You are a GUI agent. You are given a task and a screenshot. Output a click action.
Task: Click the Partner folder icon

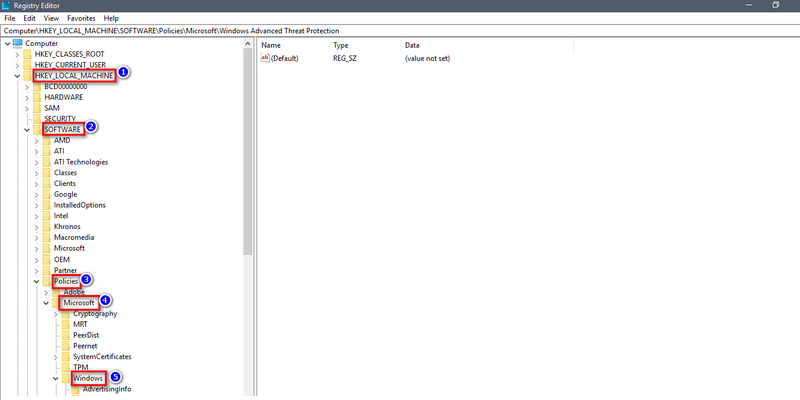click(x=46, y=270)
